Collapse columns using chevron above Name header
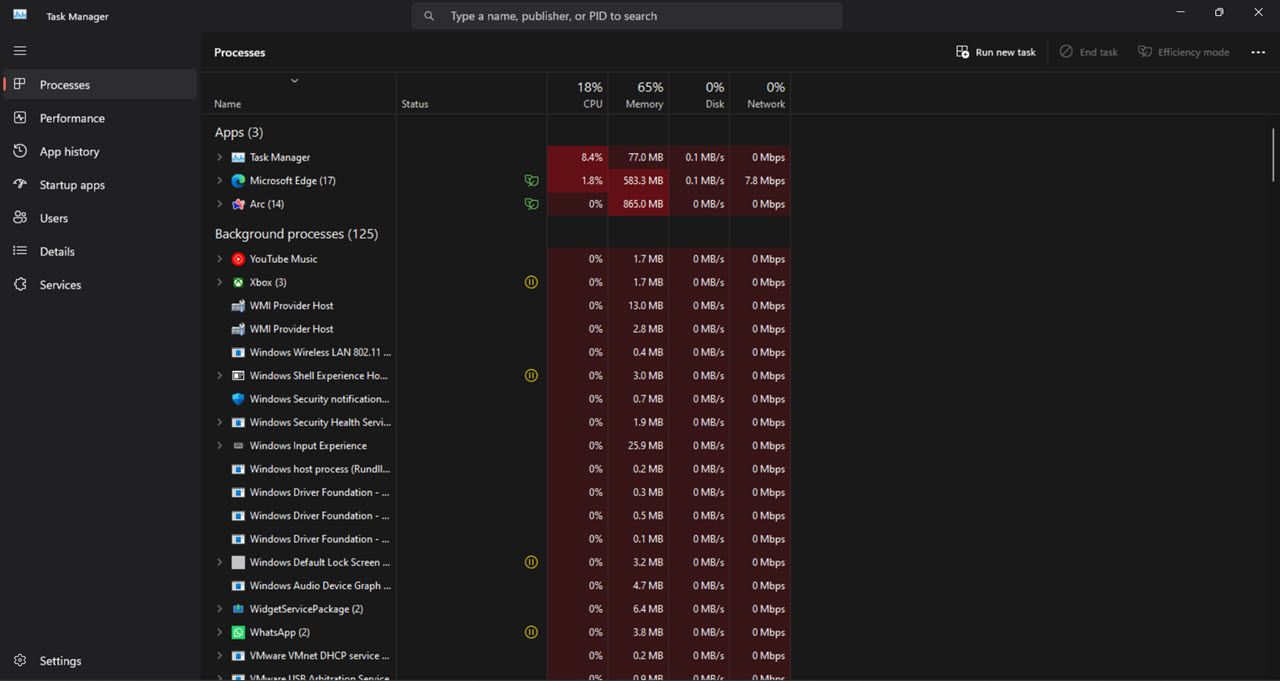Viewport: 1280px width, 681px height. tap(294, 81)
